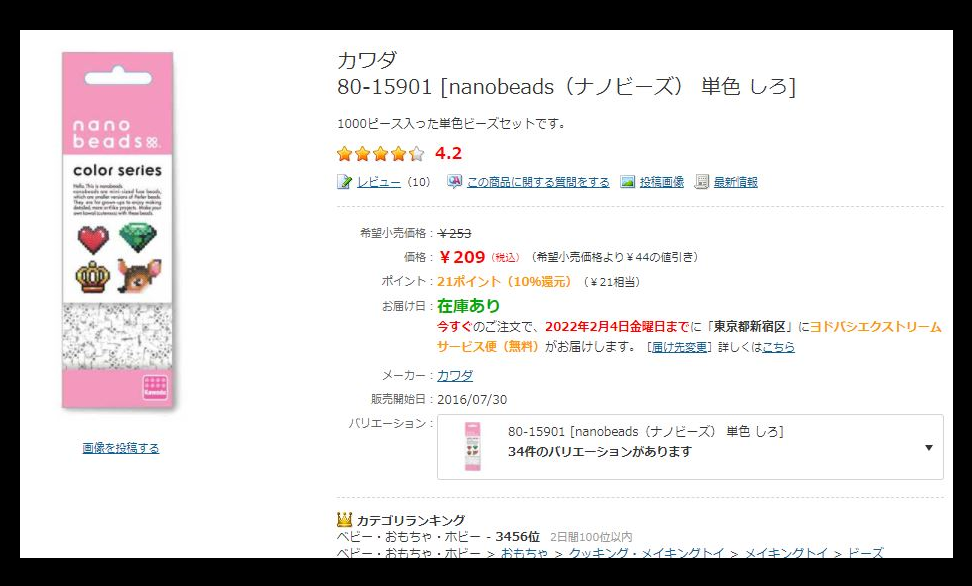Open the おもちゃ breadcrumb category
Screen dimensions: 972x586
tap(524, 553)
